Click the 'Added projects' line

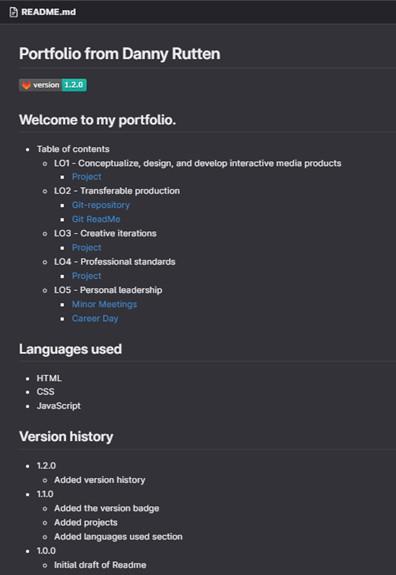pos(86,523)
